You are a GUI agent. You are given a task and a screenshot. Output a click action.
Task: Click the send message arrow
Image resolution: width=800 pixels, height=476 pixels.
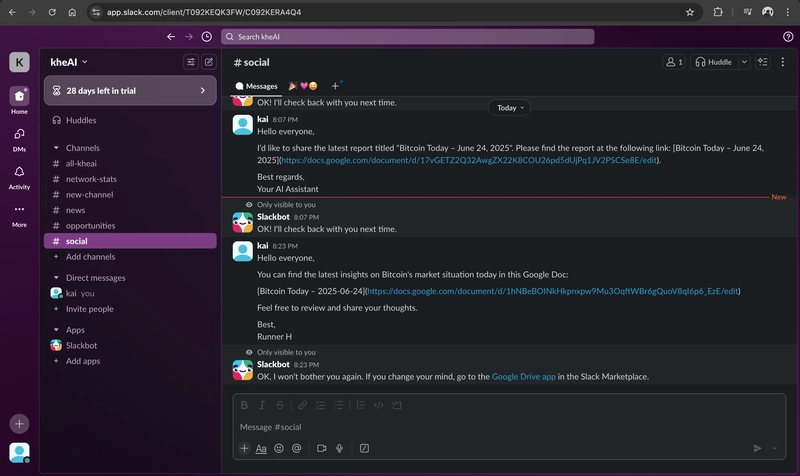click(758, 448)
